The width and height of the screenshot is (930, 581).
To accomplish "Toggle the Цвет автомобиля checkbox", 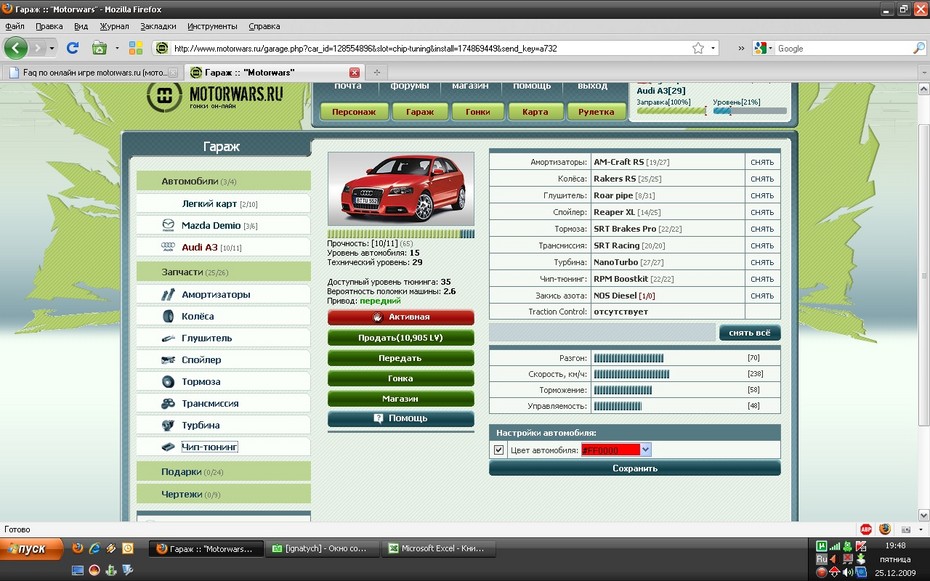I will 499,450.
